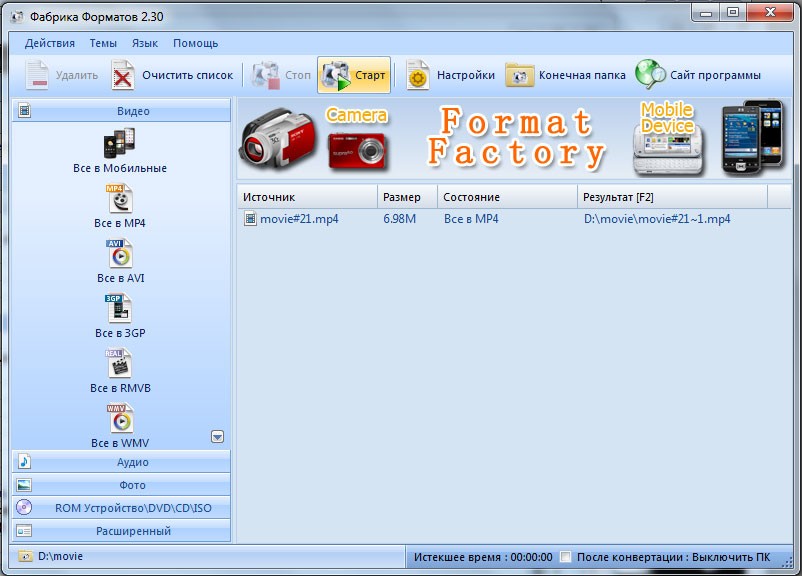Choose the Все в AVI converter icon
This screenshot has height=576, width=802.
pos(120,254)
